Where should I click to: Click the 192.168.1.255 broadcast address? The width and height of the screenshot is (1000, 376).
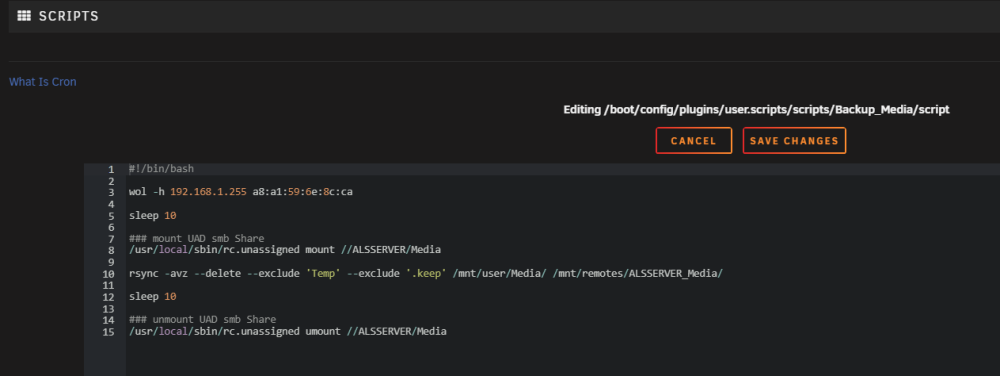(x=209, y=192)
